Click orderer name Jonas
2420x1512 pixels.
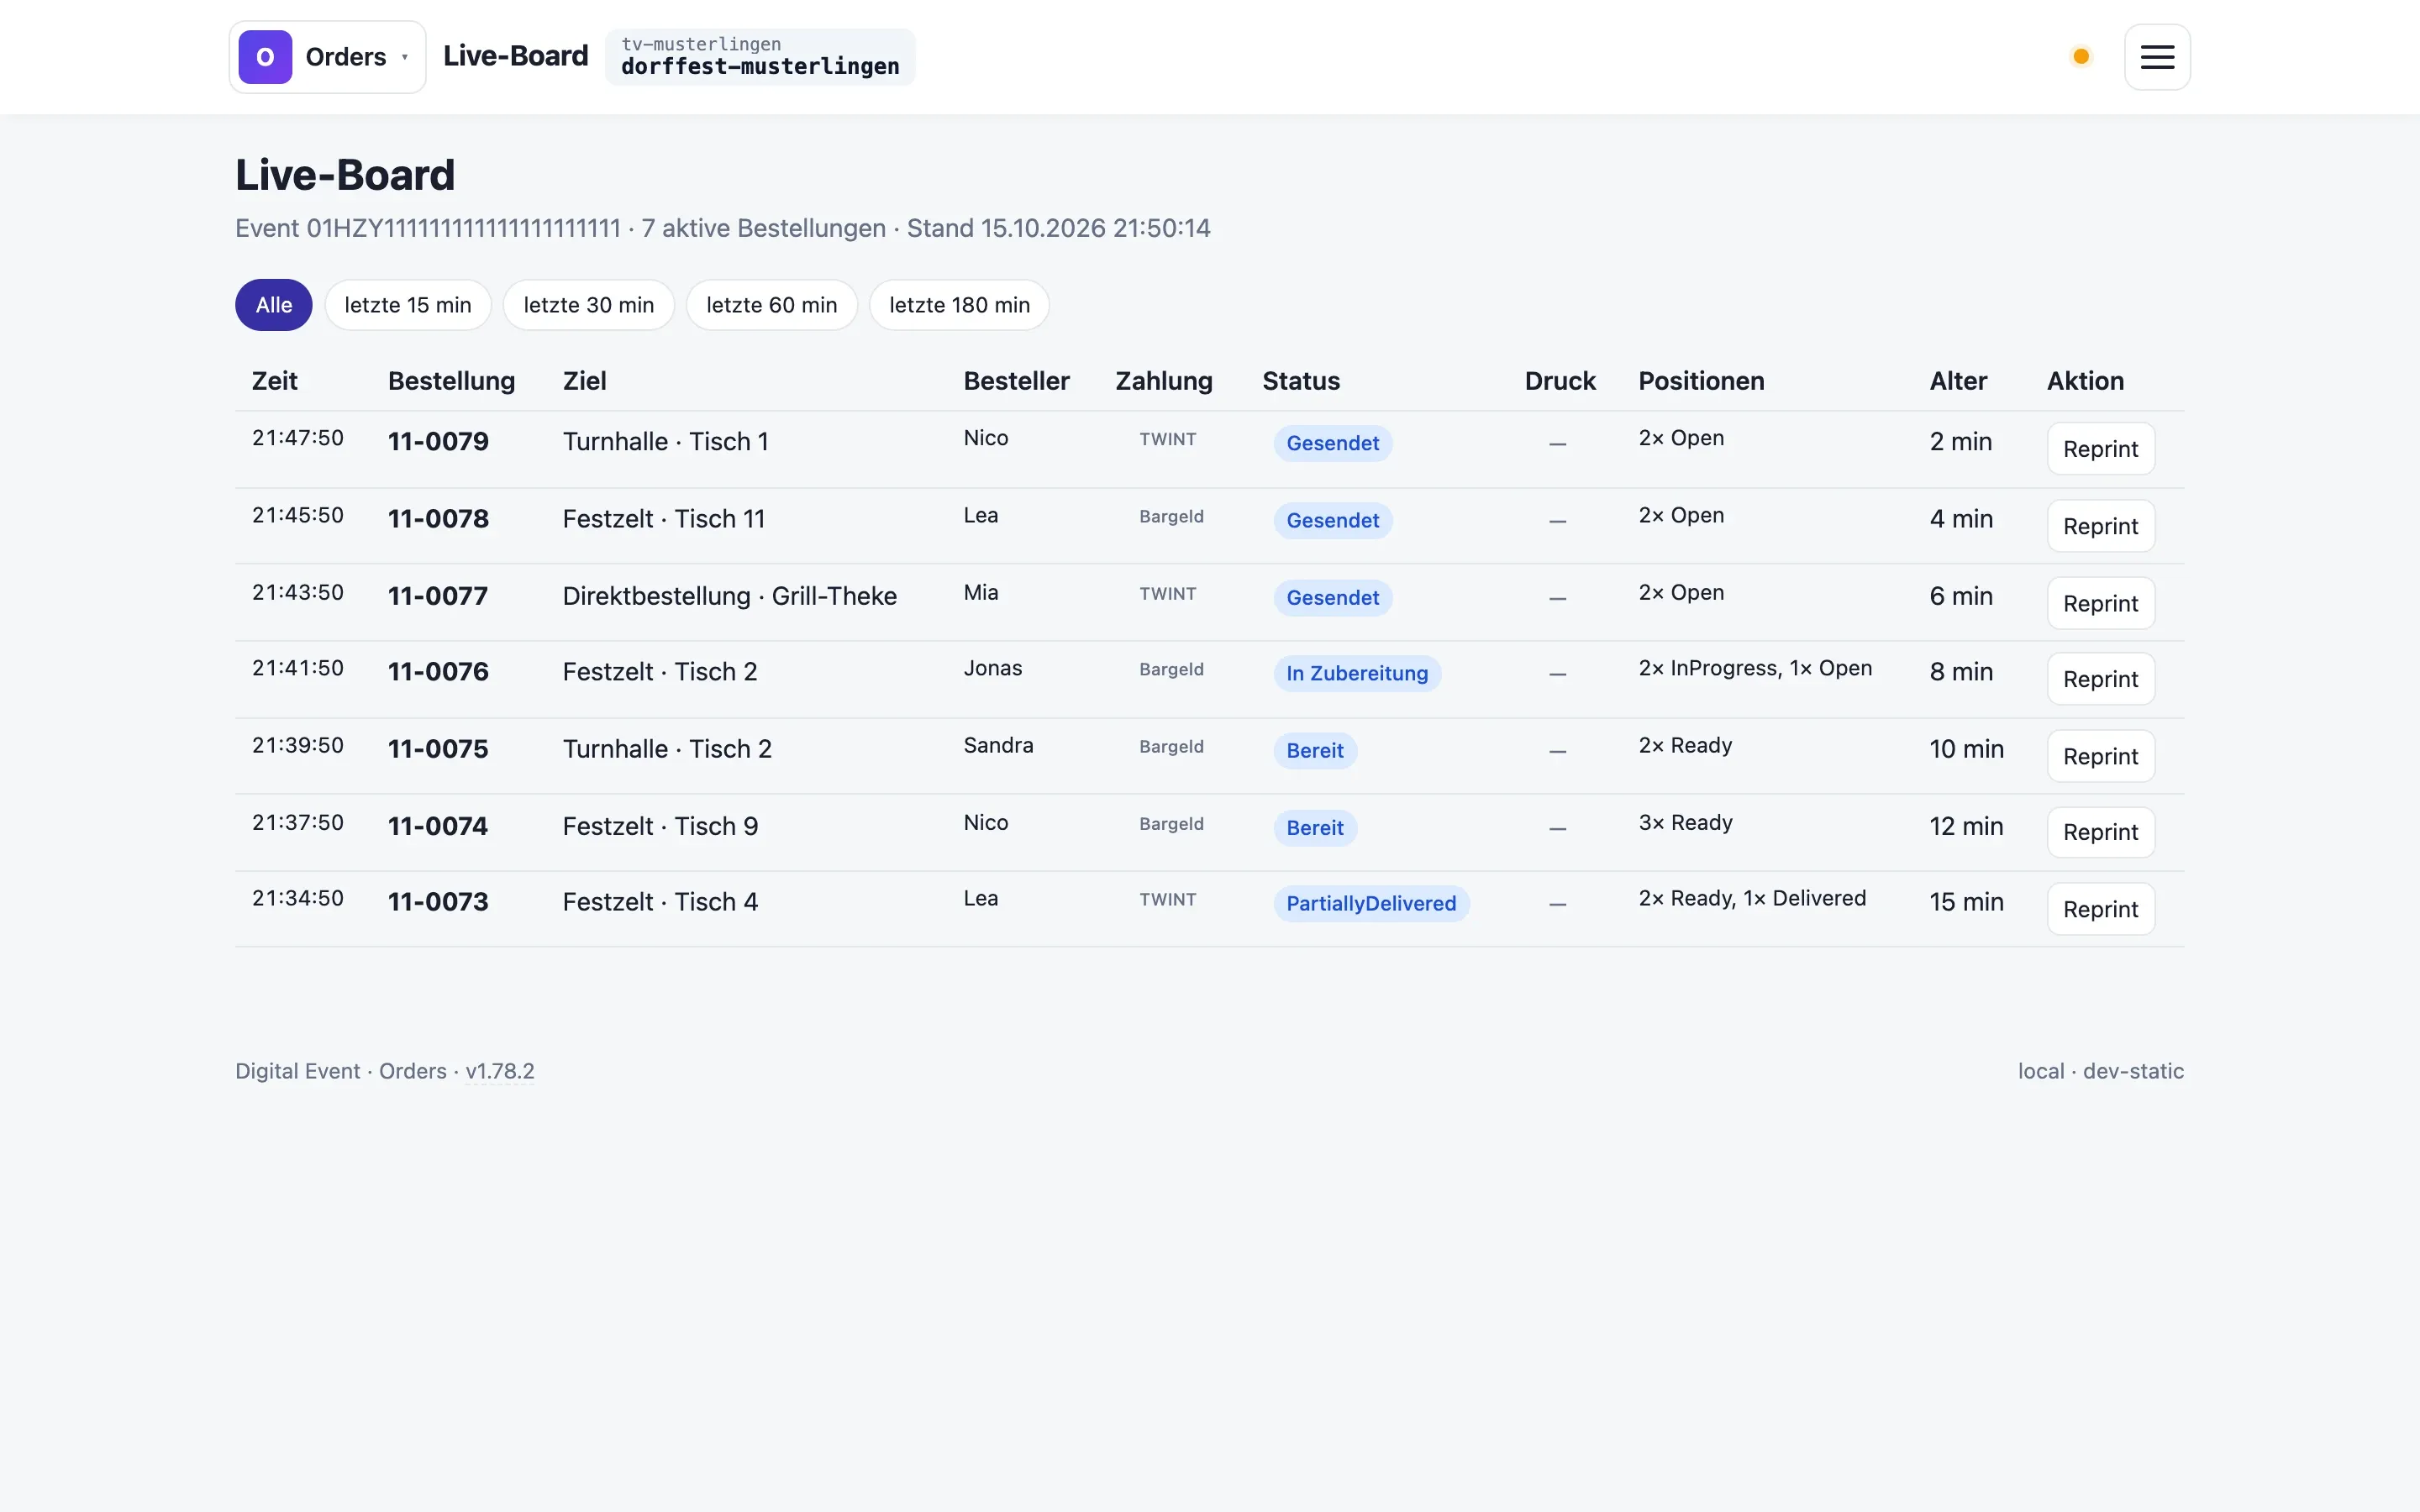(993, 668)
